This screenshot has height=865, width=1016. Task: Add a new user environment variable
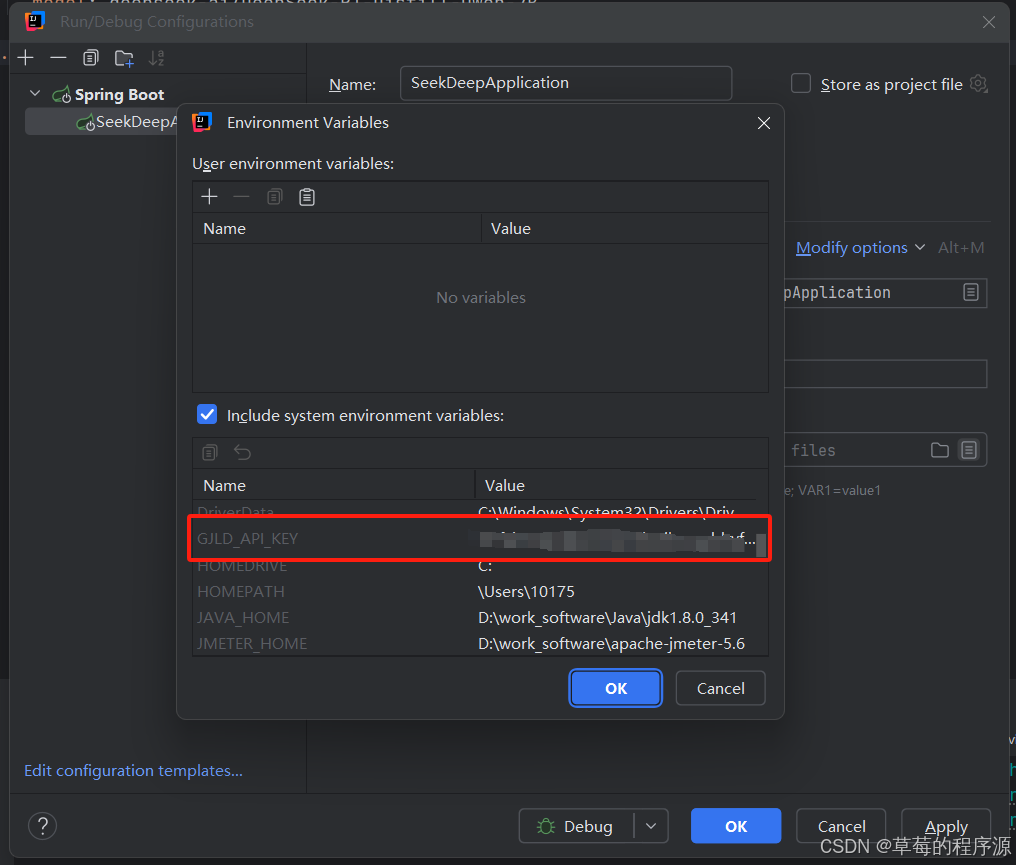[209, 196]
